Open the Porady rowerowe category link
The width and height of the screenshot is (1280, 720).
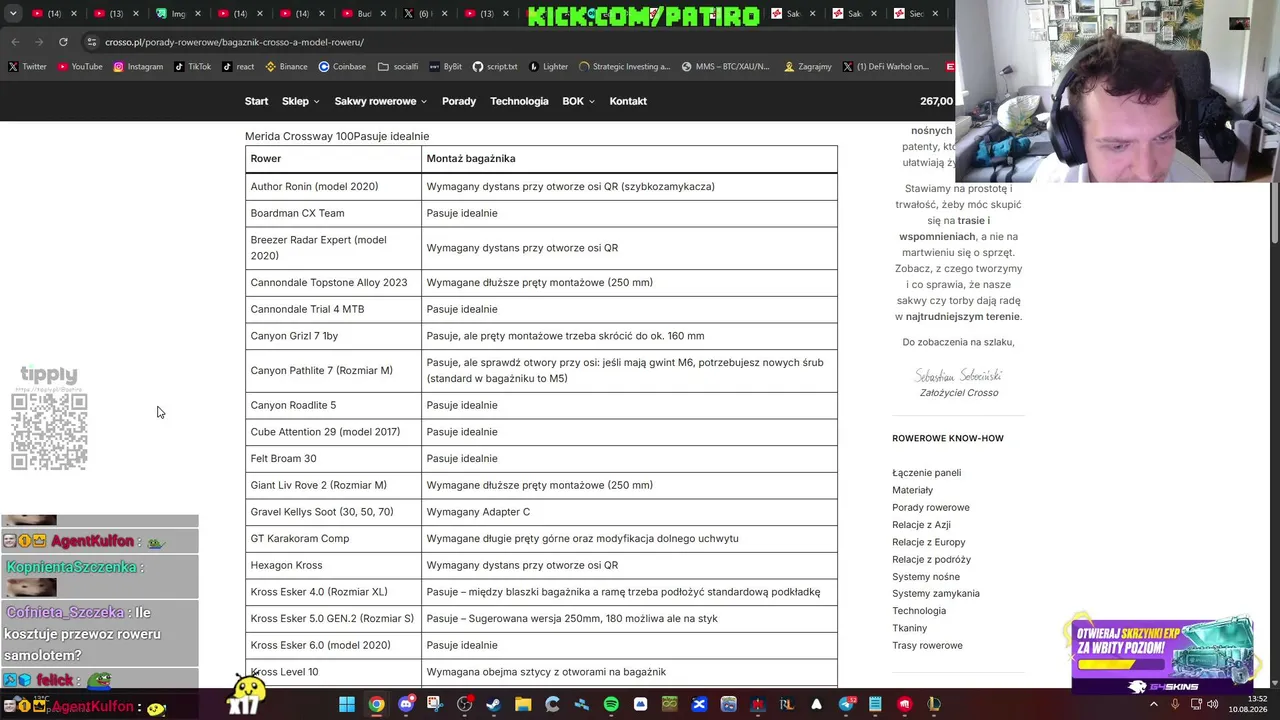click(930, 507)
